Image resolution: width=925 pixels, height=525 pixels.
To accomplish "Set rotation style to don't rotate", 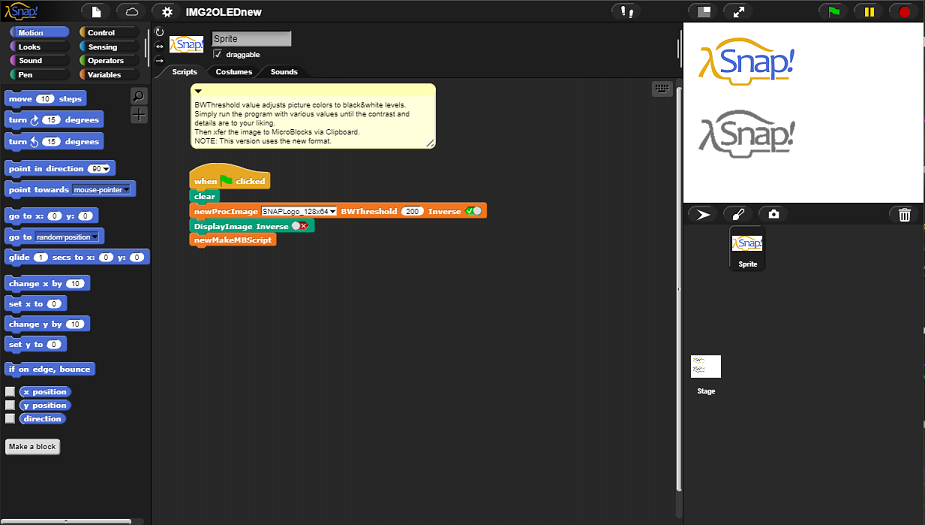I will pos(159,60).
